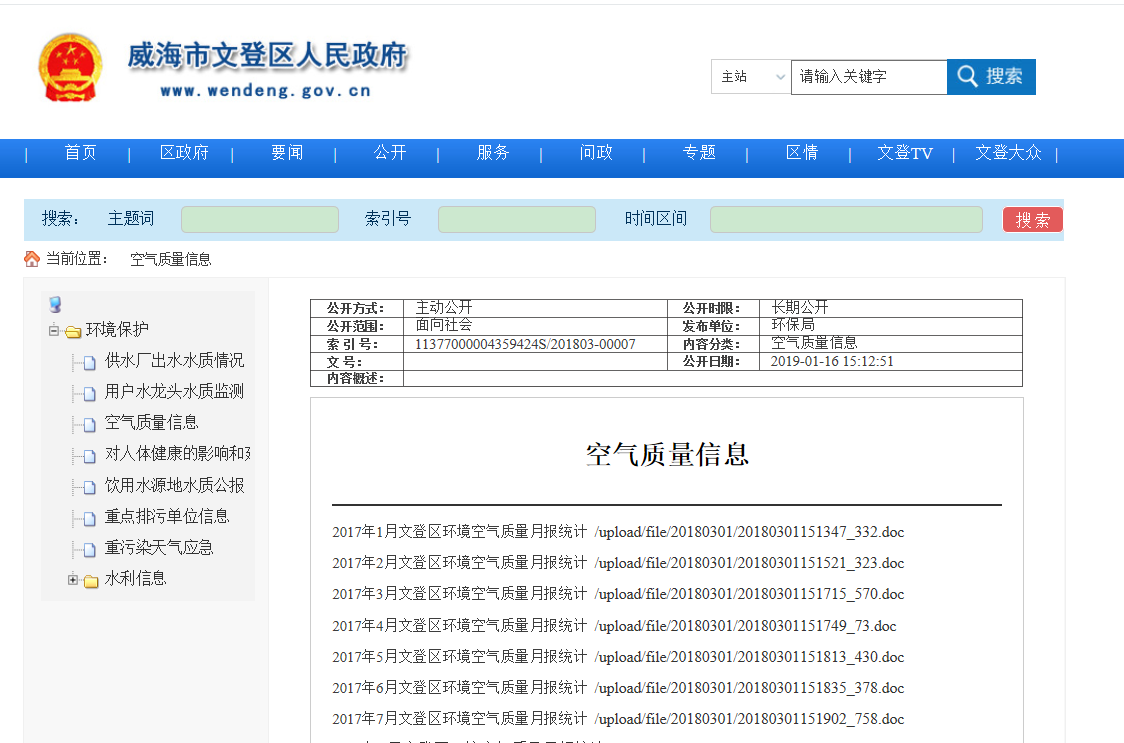Click the home icon beside 当前位置
This screenshot has height=743, width=1124.
(x=32, y=259)
